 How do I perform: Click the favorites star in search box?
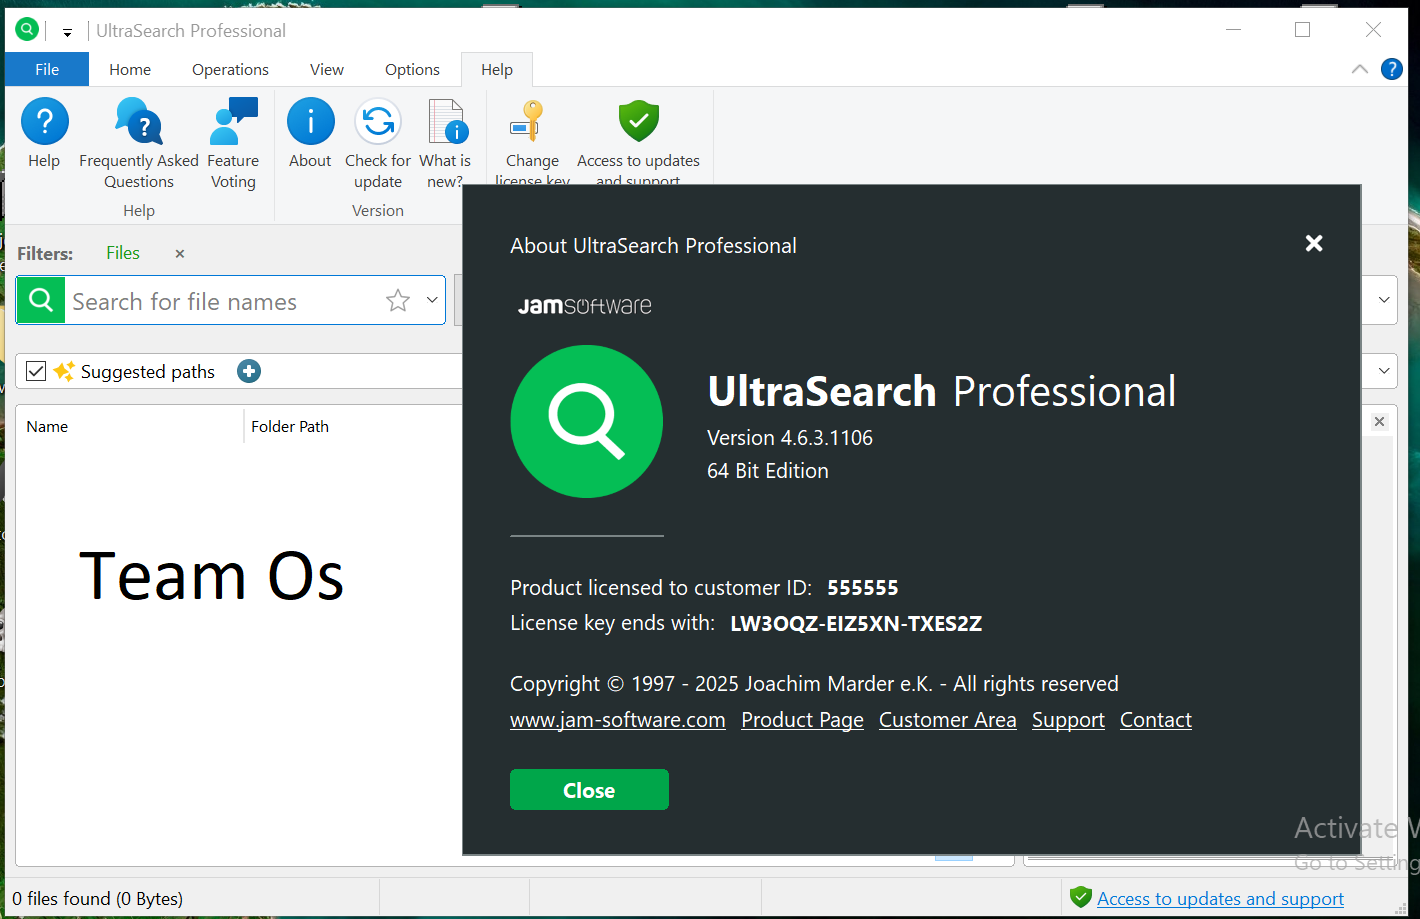tap(398, 300)
